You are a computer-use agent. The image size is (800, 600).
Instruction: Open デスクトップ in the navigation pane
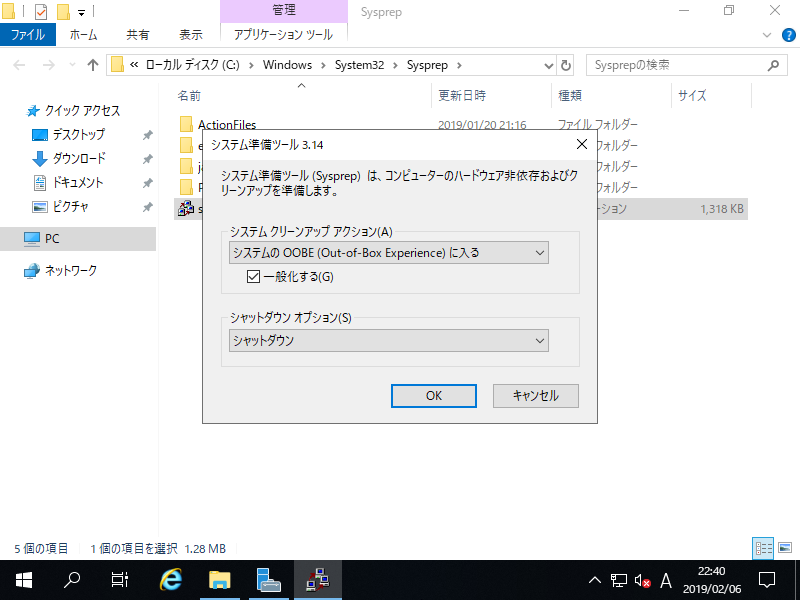[x=79, y=135]
